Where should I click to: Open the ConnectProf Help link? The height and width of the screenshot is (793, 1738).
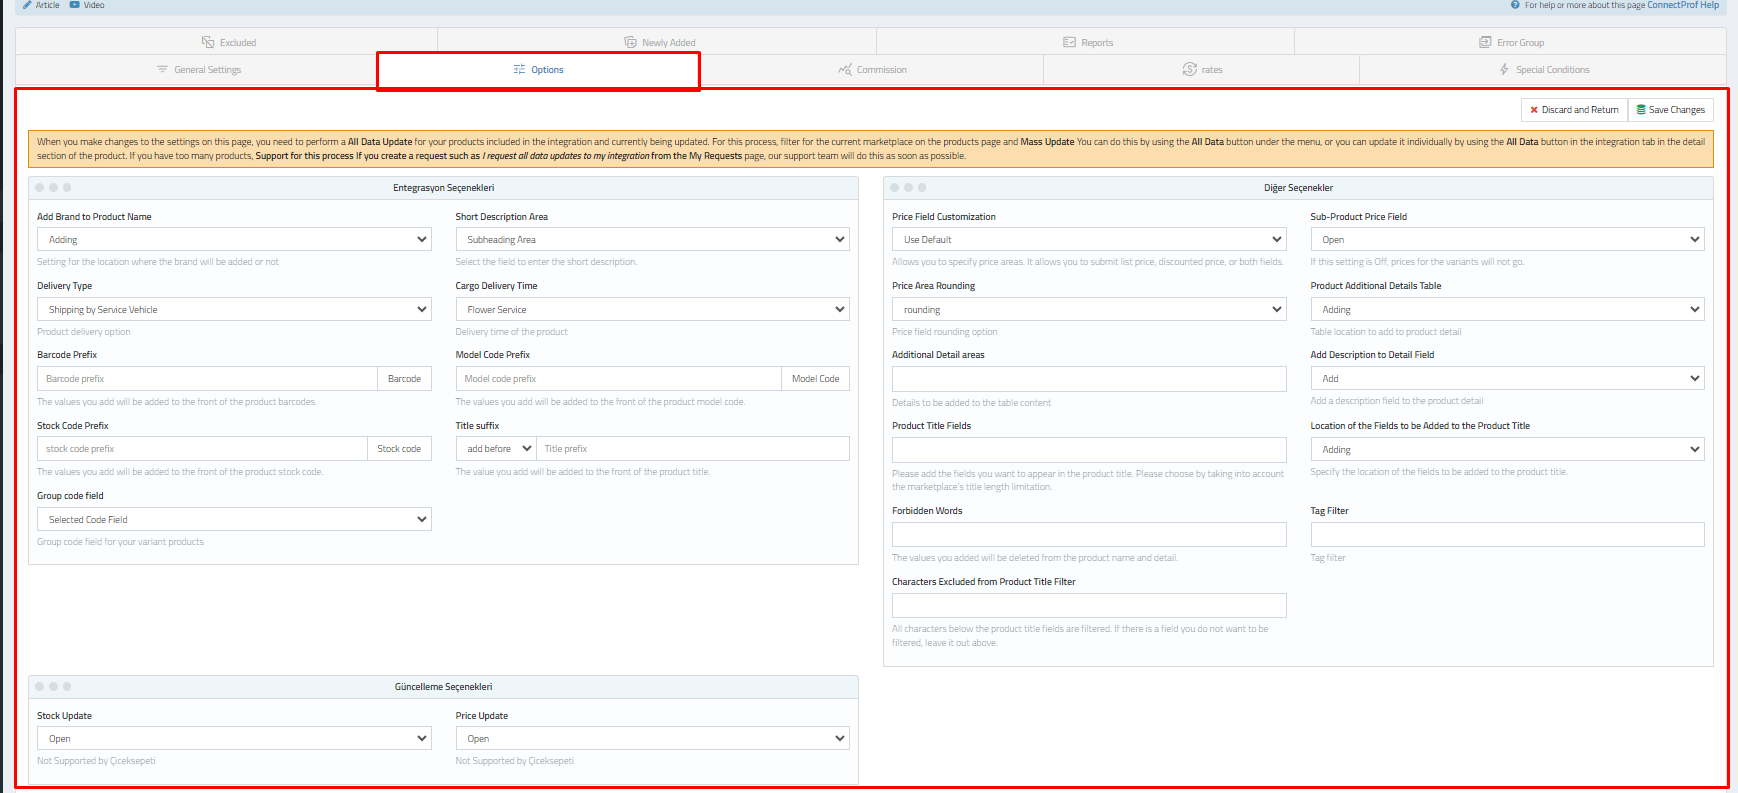click(1683, 5)
